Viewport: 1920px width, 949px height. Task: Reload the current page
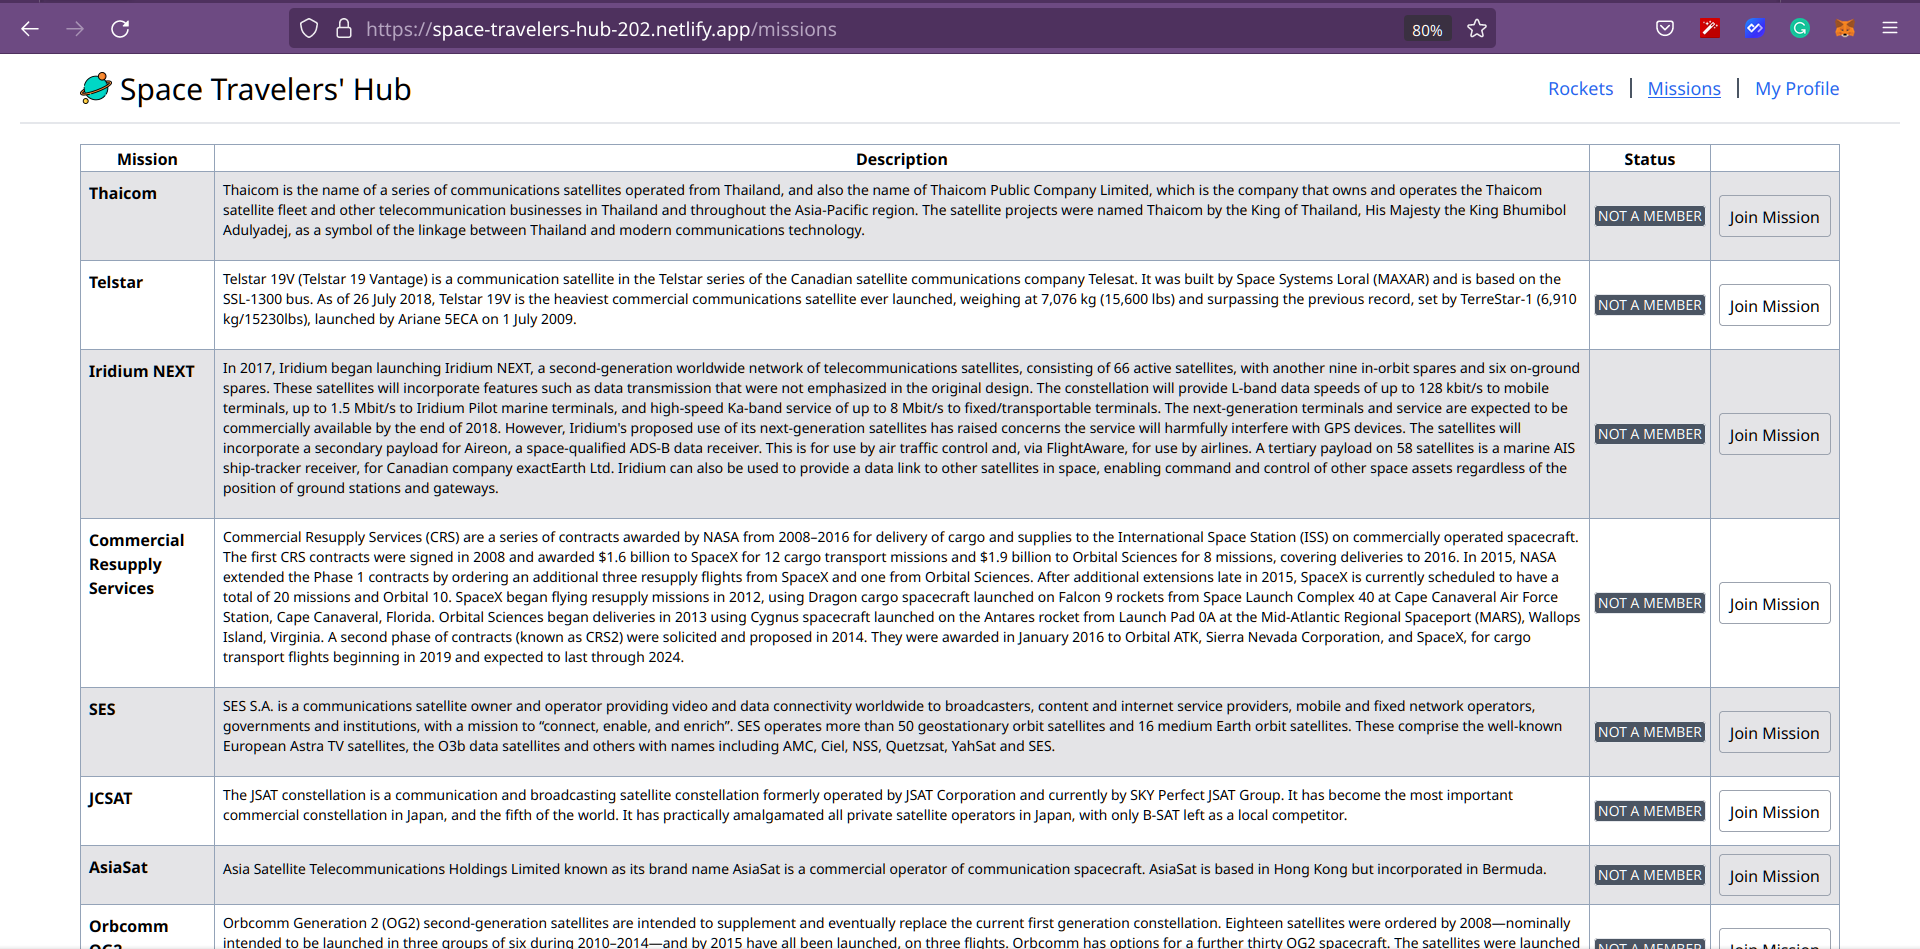tap(120, 29)
